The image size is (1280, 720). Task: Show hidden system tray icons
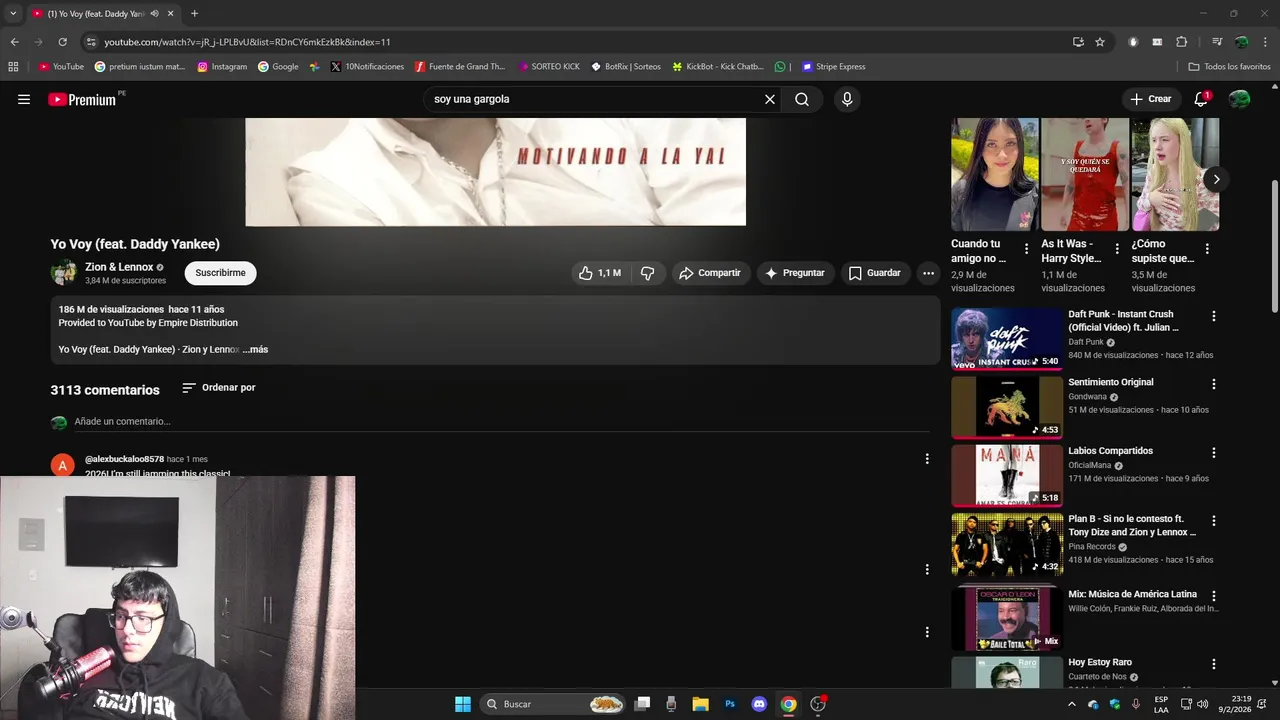[x=1072, y=704]
